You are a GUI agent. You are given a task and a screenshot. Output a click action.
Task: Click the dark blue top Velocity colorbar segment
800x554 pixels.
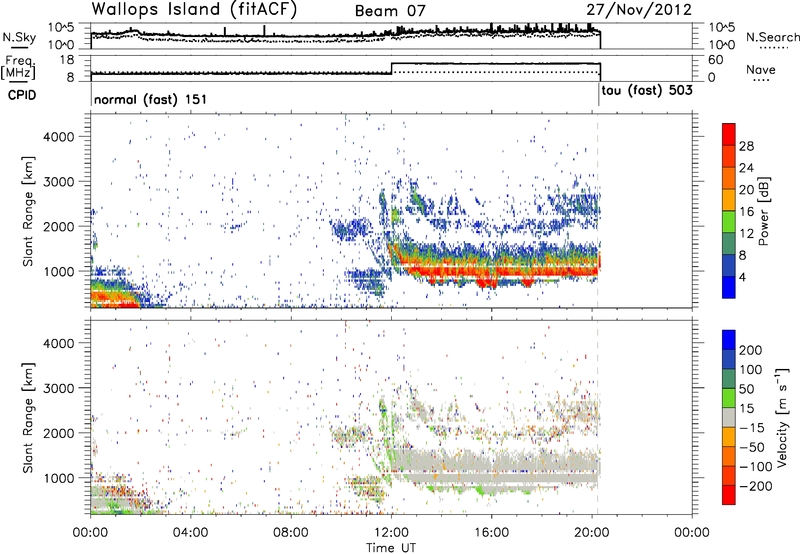click(729, 340)
